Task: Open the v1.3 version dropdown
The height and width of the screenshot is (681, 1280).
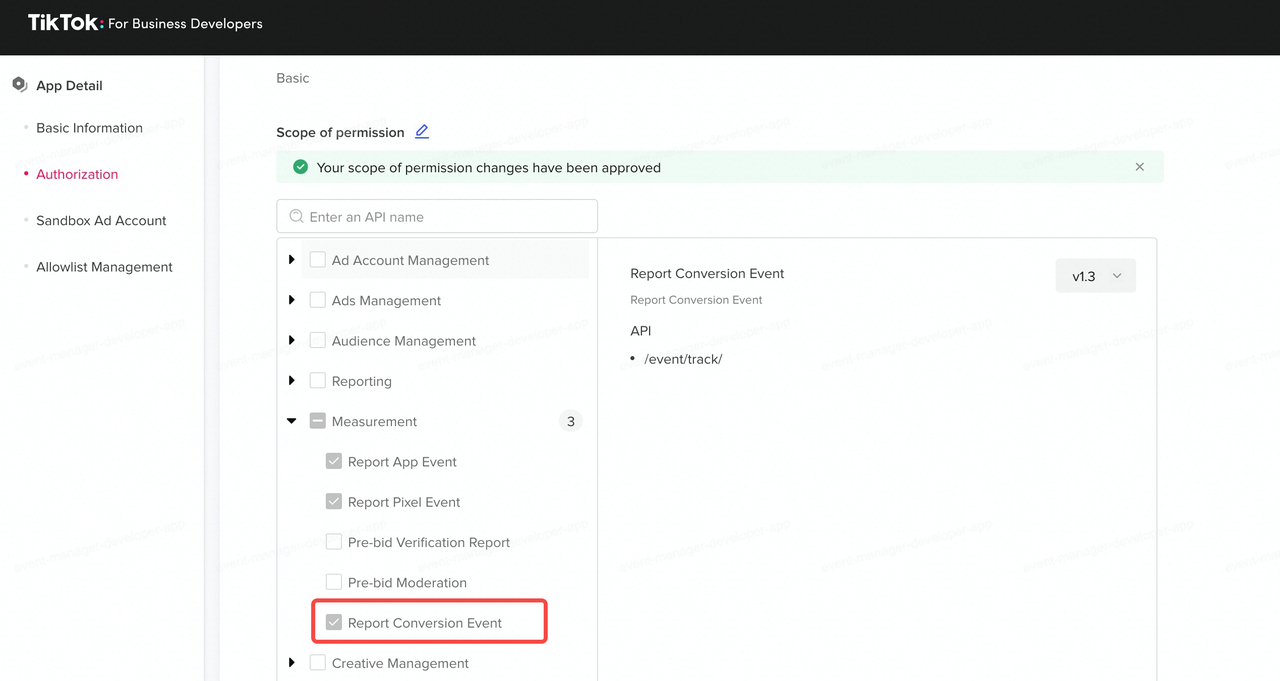Action: [1095, 276]
